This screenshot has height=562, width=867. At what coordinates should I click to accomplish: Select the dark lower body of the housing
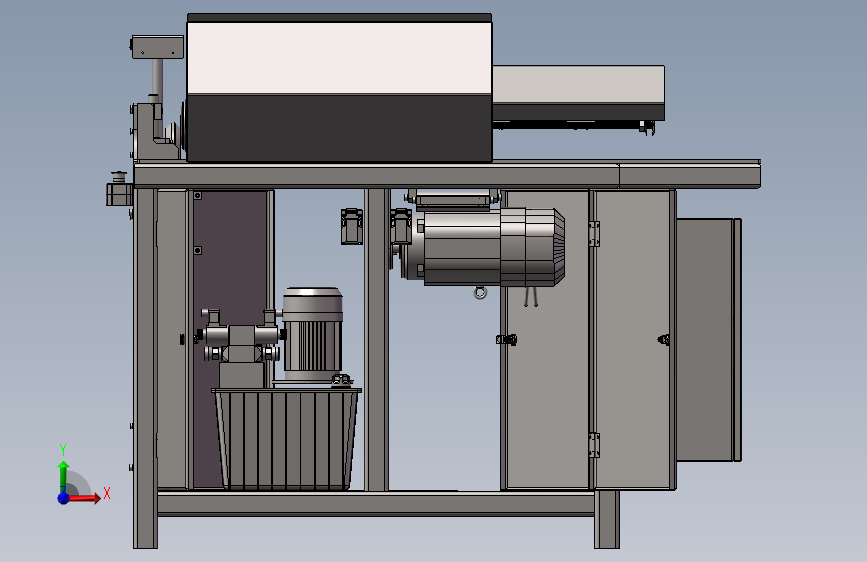[x=339, y=128]
